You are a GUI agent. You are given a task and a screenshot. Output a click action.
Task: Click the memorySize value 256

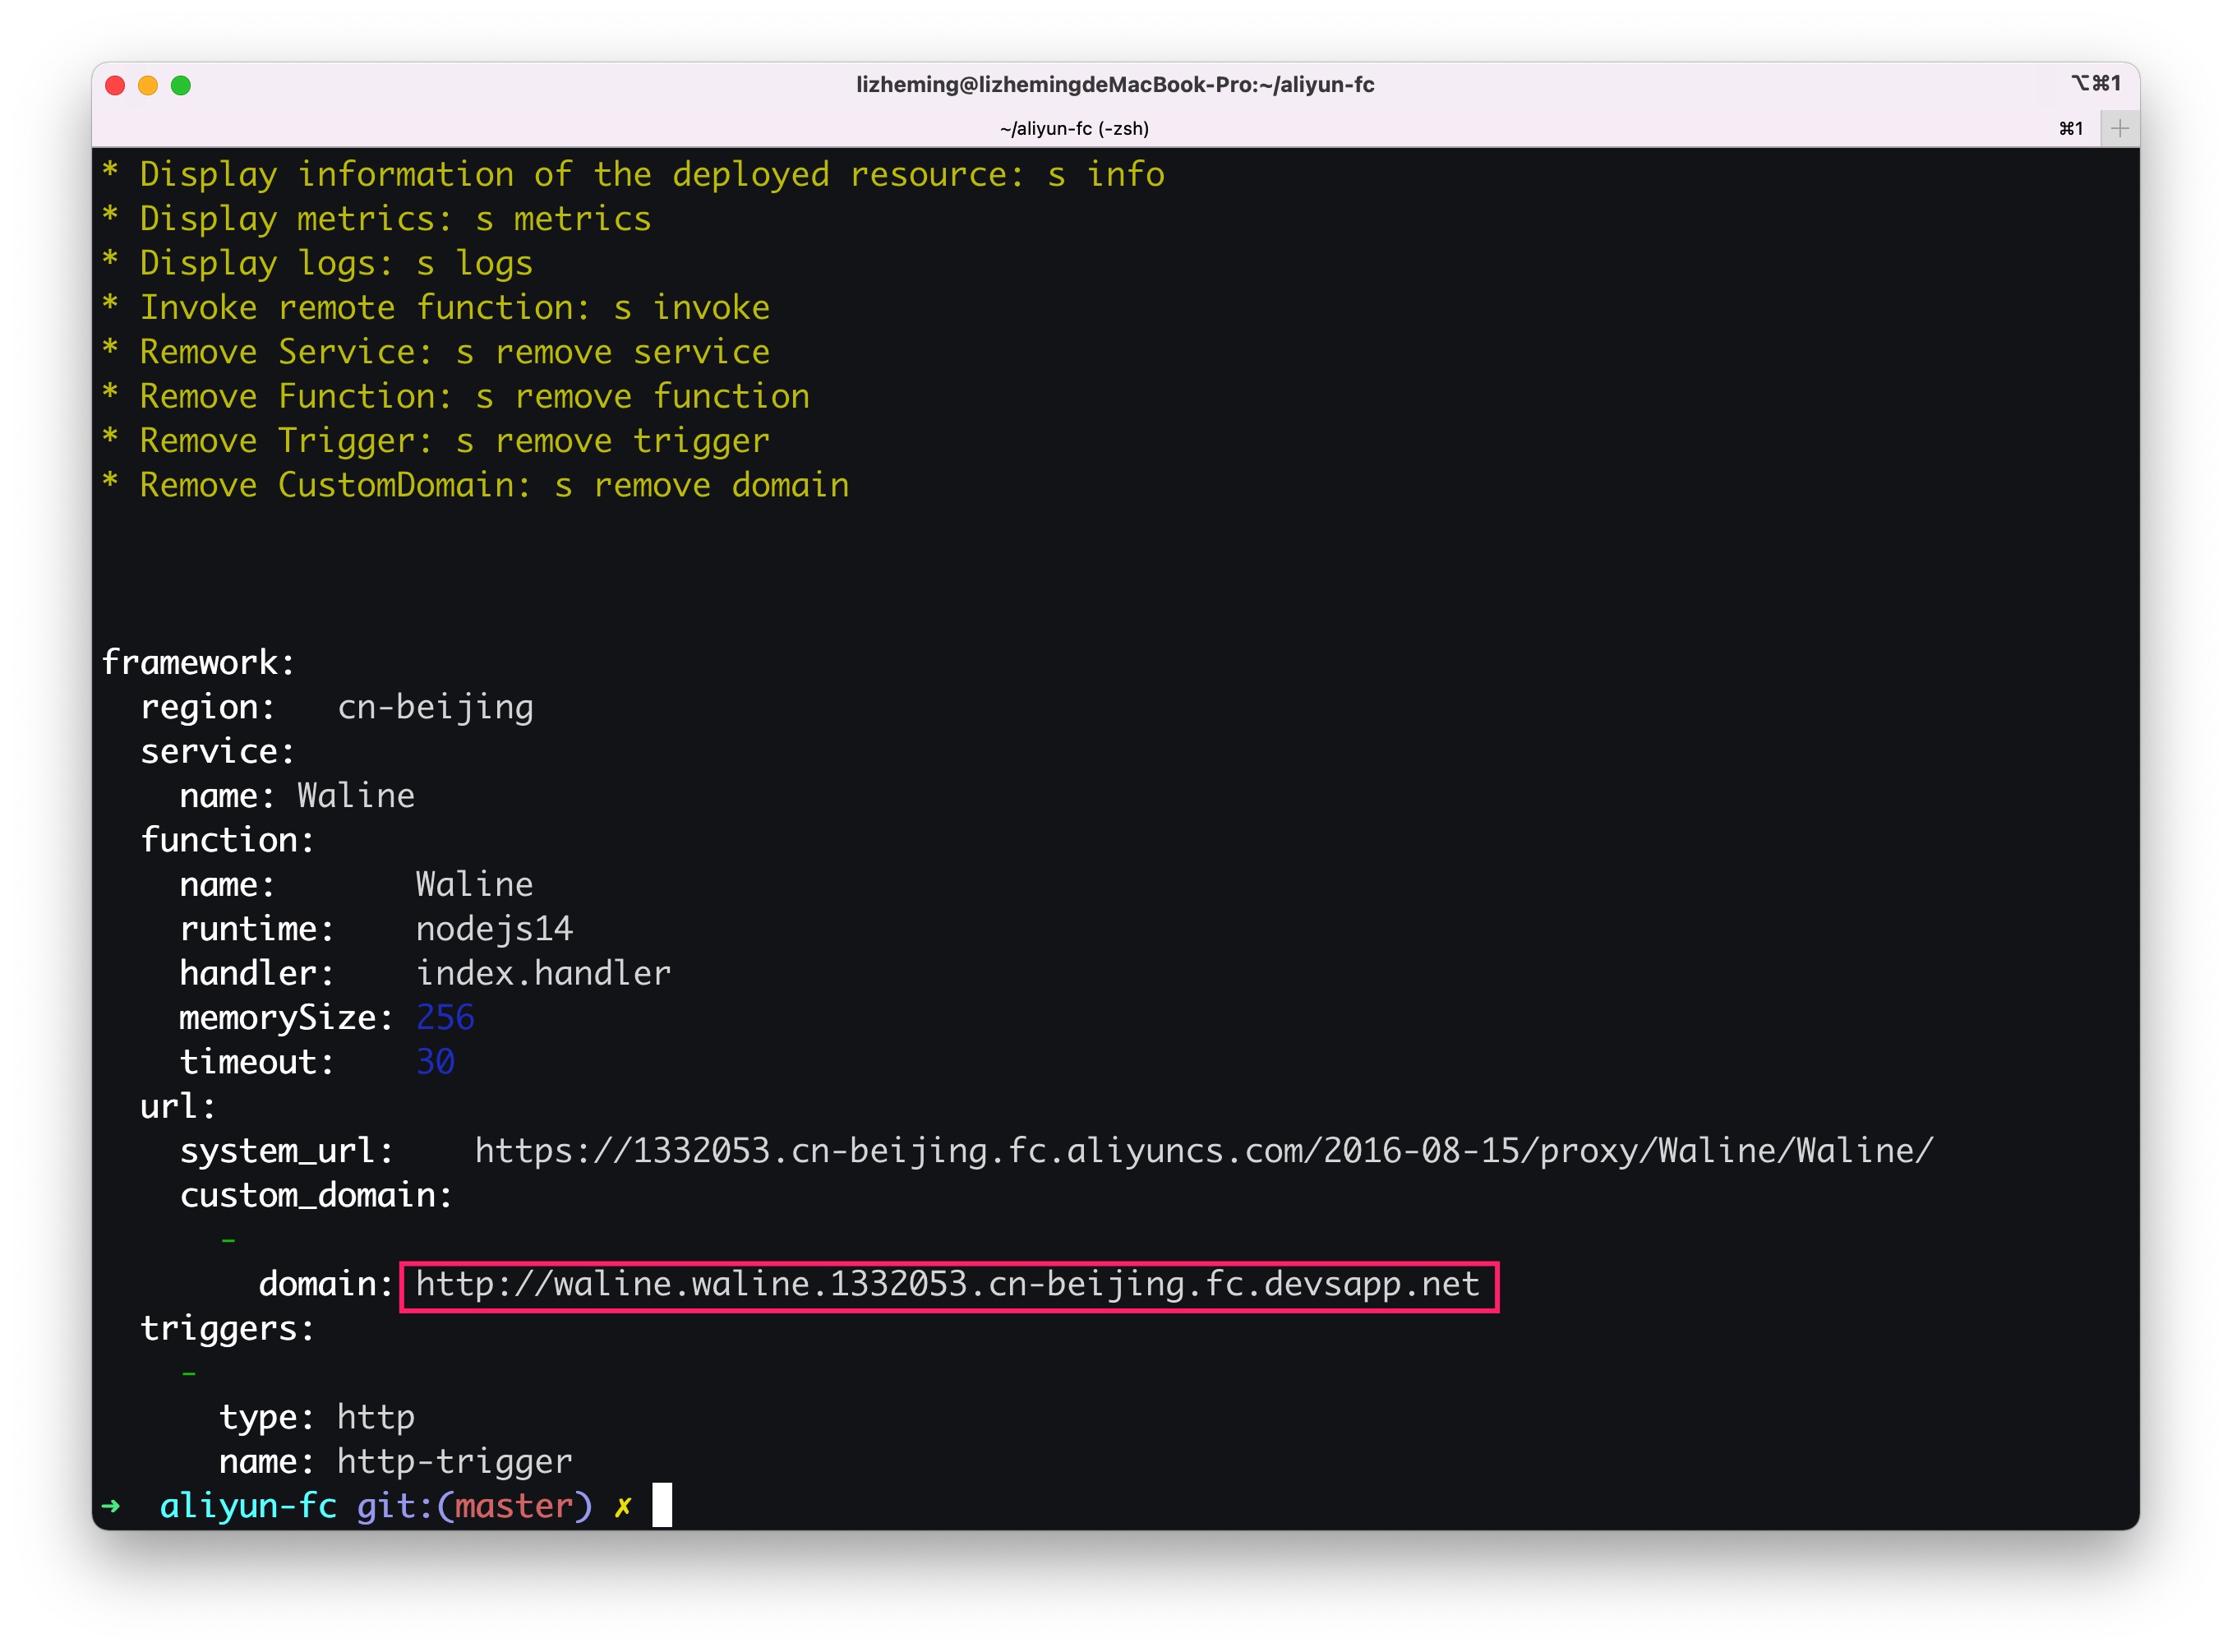click(x=445, y=1018)
